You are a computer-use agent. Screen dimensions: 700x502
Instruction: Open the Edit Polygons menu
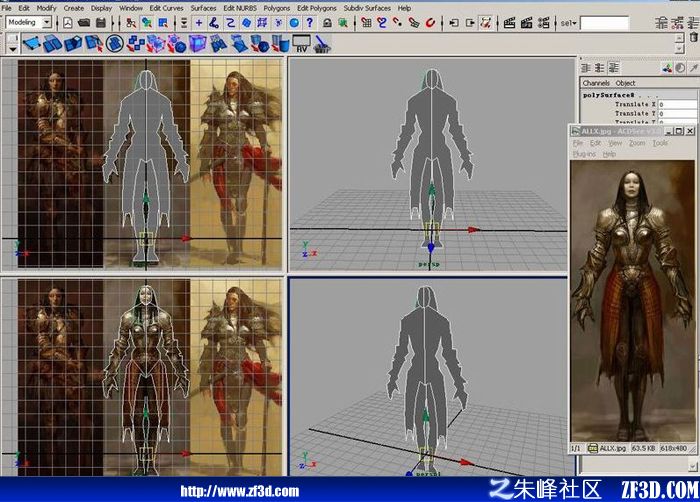[317, 8]
